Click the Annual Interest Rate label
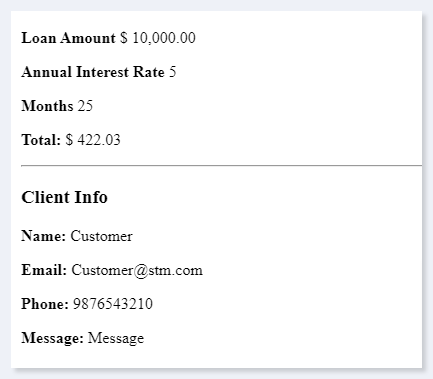433x379 pixels. tap(93, 72)
